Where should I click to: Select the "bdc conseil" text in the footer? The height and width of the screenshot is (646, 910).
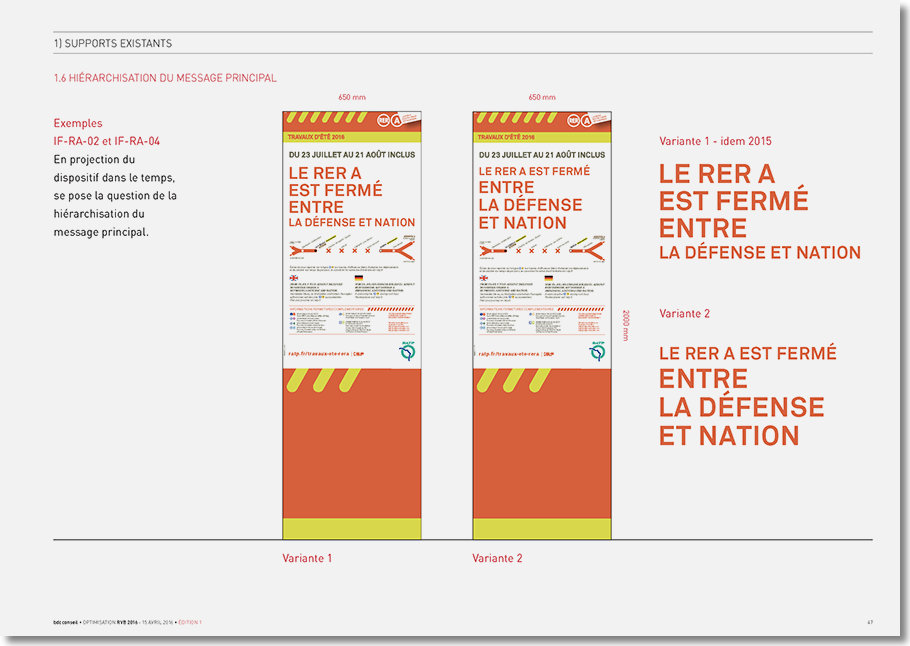pos(65,622)
